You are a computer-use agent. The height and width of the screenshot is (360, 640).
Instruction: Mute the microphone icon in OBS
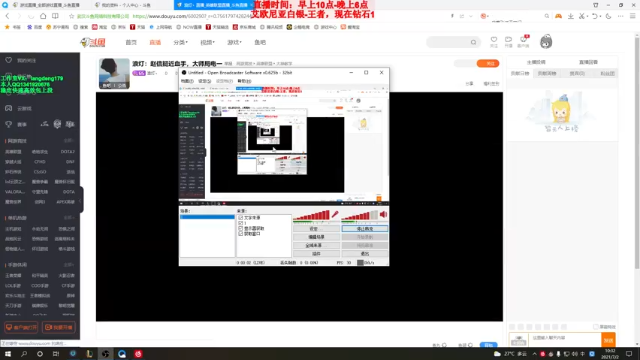coord(335,214)
